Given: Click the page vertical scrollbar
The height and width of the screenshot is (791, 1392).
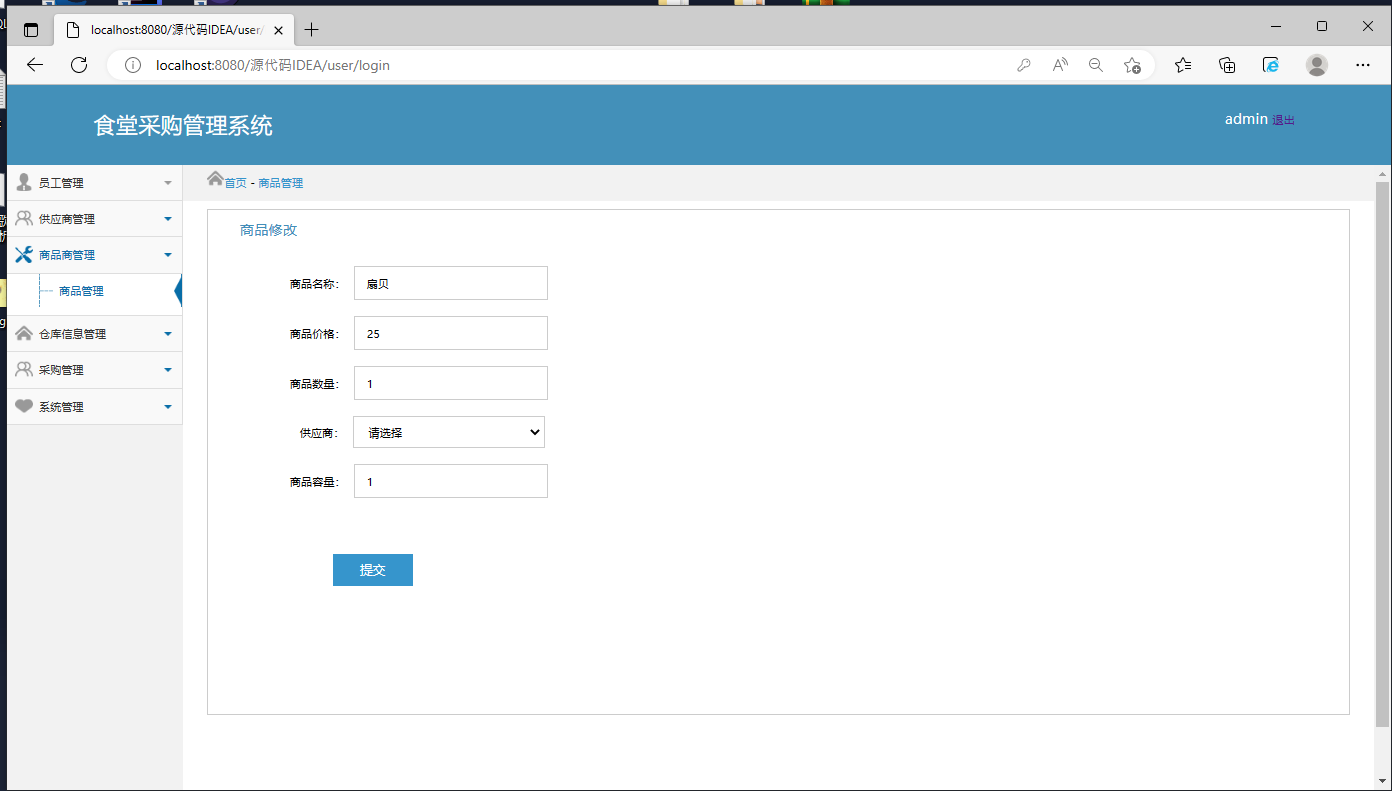Looking at the screenshot, I should tap(1382, 453).
